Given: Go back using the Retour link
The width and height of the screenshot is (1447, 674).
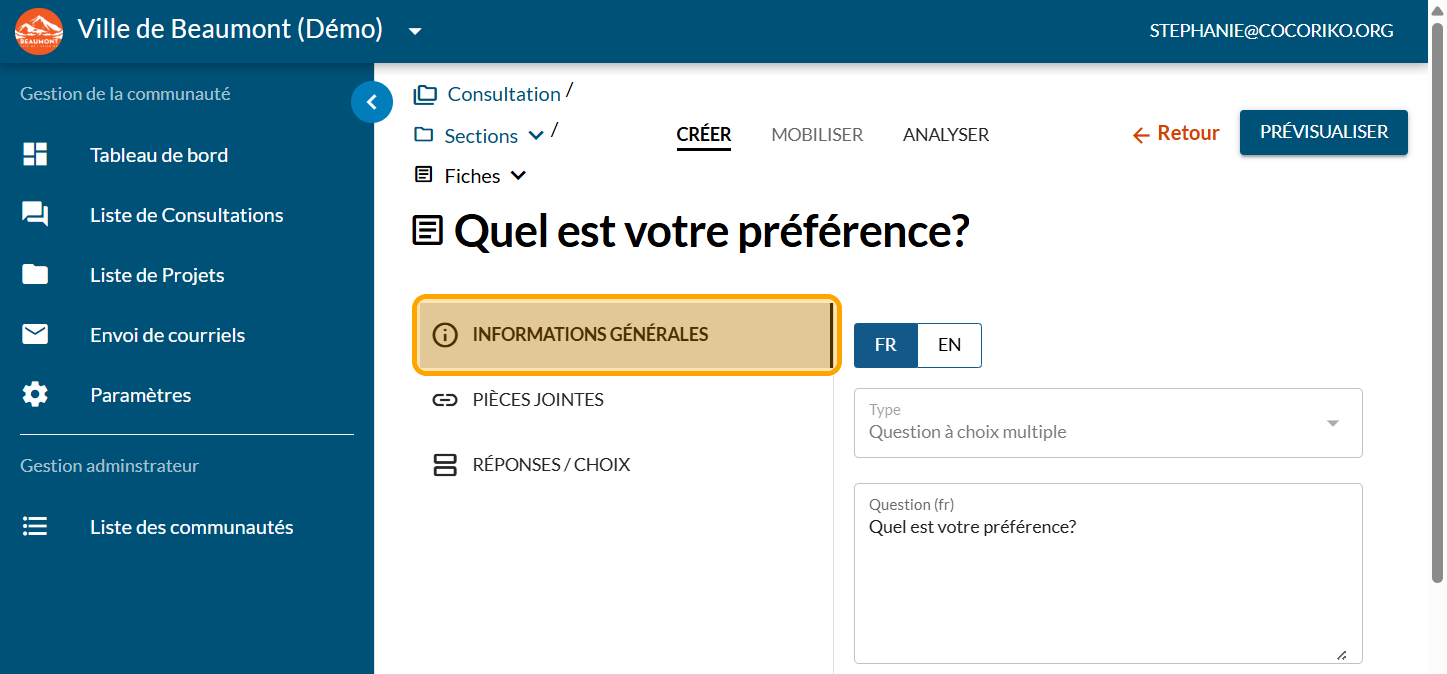Looking at the screenshot, I should pyautogui.click(x=1175, y=134).
